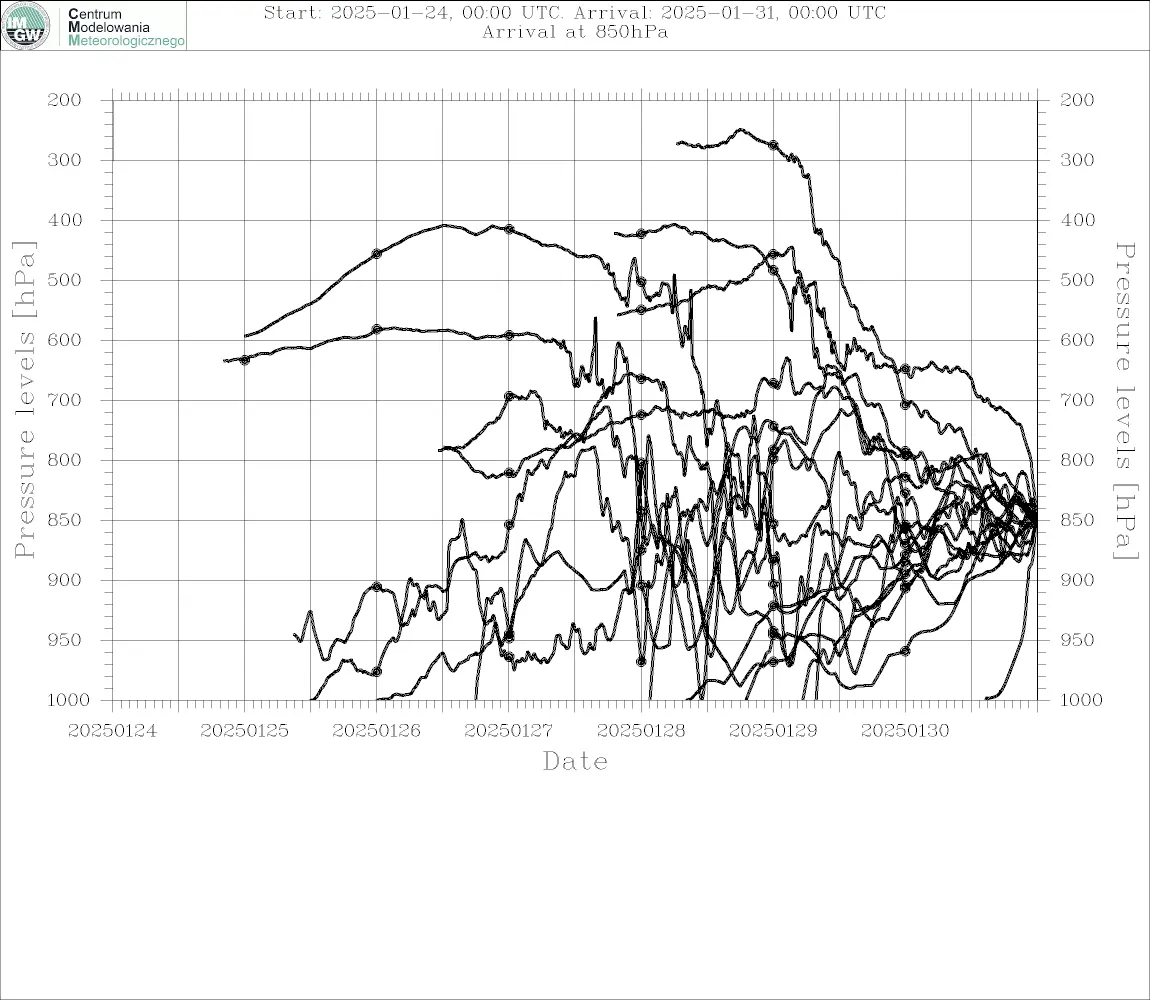Click the 20250124 date label
Viewport: 1150px width, 1000px height.
[112, 731]
